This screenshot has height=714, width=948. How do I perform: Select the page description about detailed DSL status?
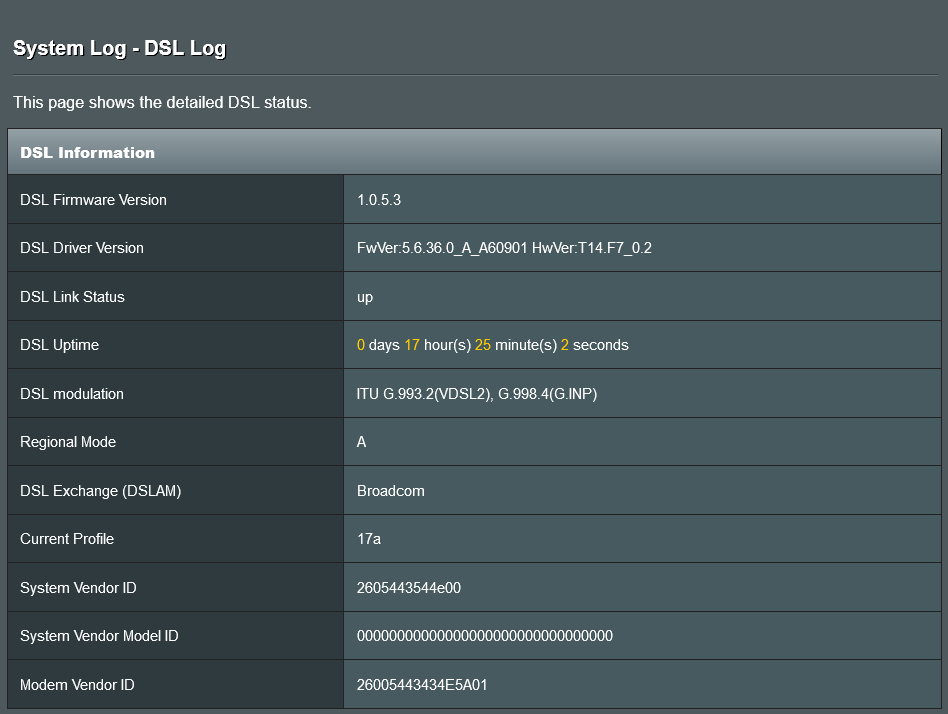[x=162, y=103]
